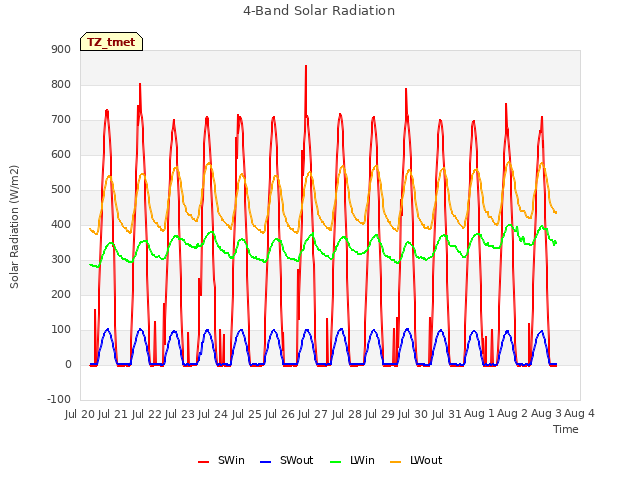640x480 pixels.
Task: Click the SWin red legend swatch
Action: (203, 462)
